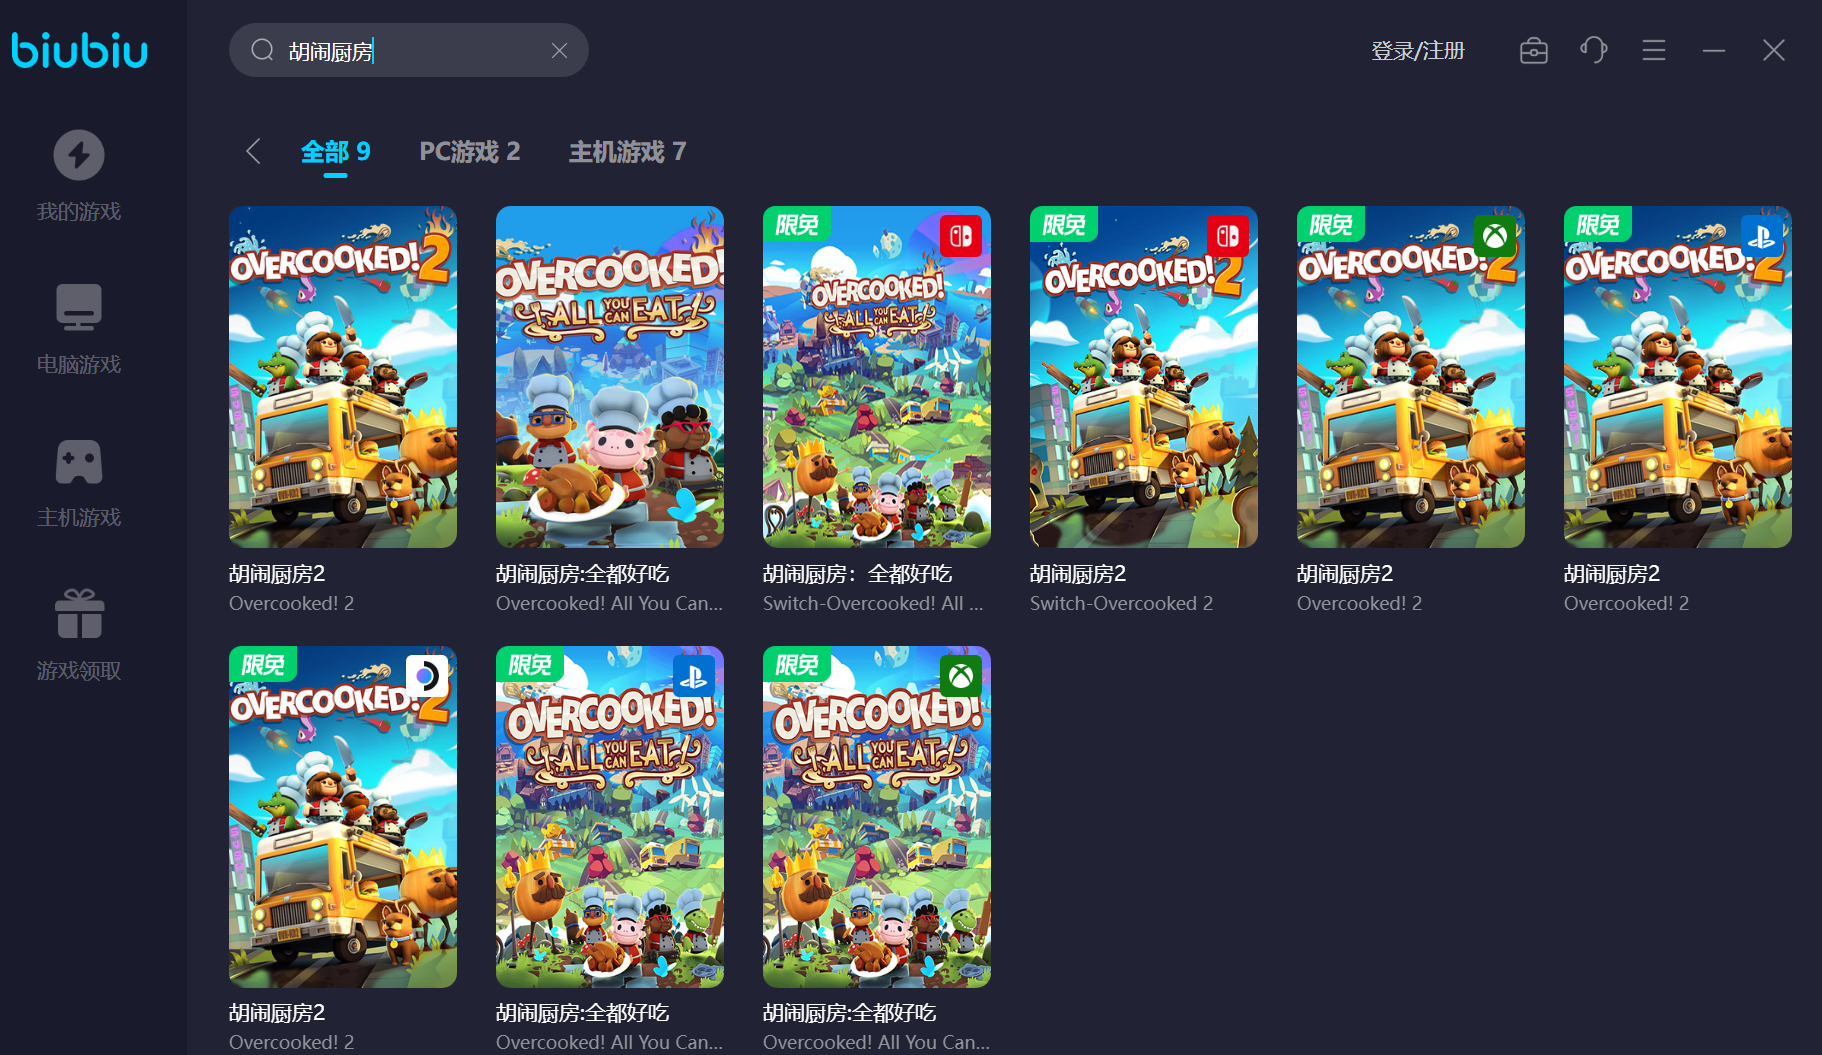Open PC 胡闹厨房:全都好吃 cover without badge
The image size is (1822, 1055).
[x=609, y=377]
